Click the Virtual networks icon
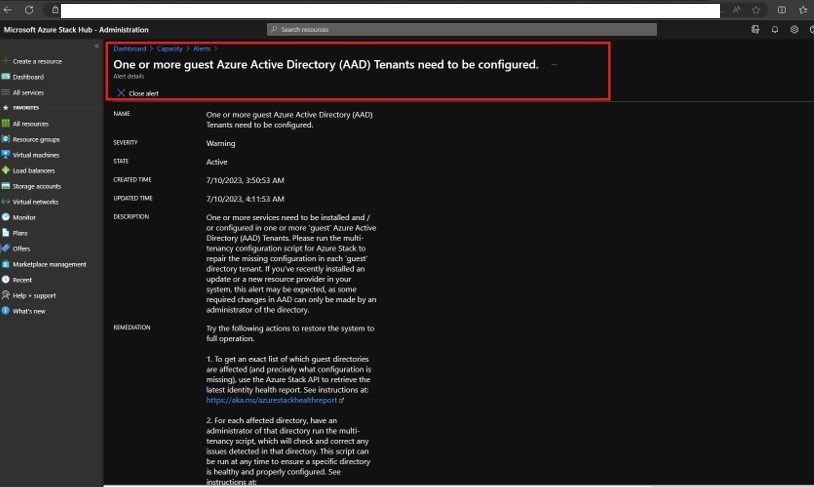Viewport: 814px width, 487px height. tap(6, 201)
